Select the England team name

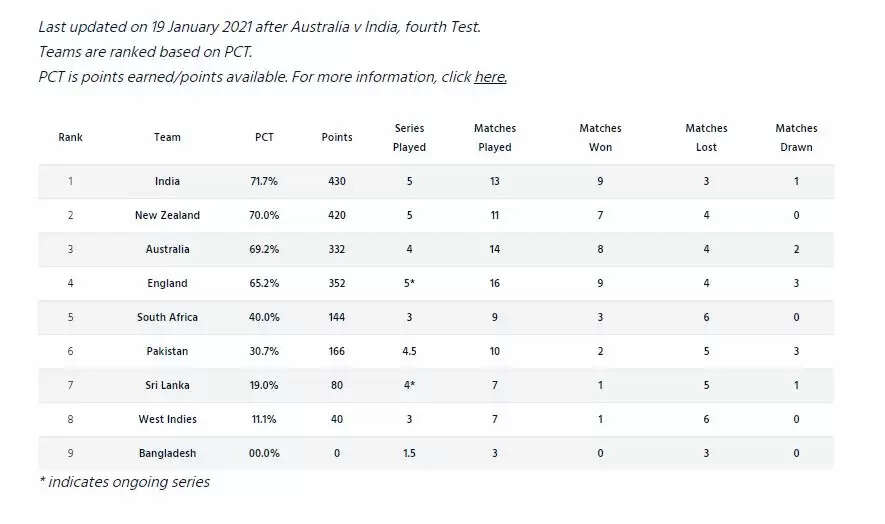(167, 283)
